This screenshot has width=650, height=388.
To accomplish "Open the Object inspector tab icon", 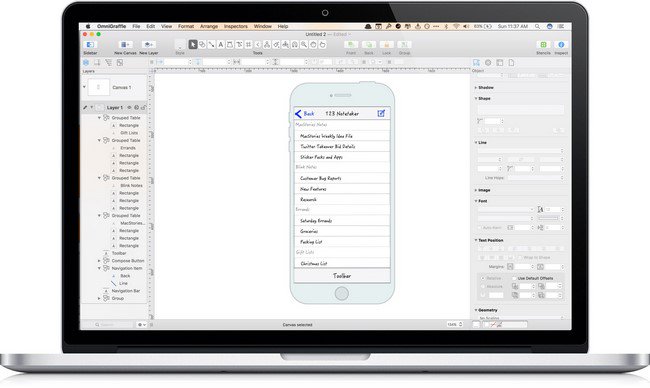I will tap(476, 63).
